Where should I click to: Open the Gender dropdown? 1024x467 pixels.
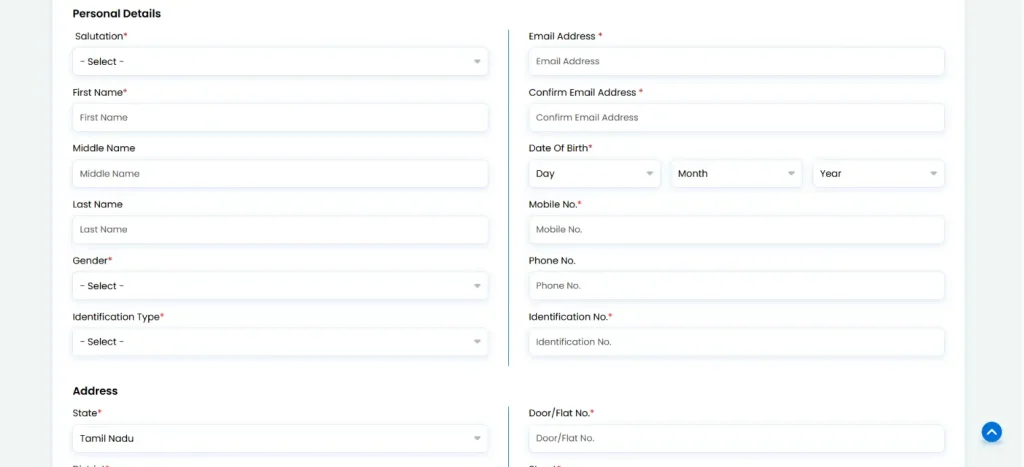click(280, 286)
